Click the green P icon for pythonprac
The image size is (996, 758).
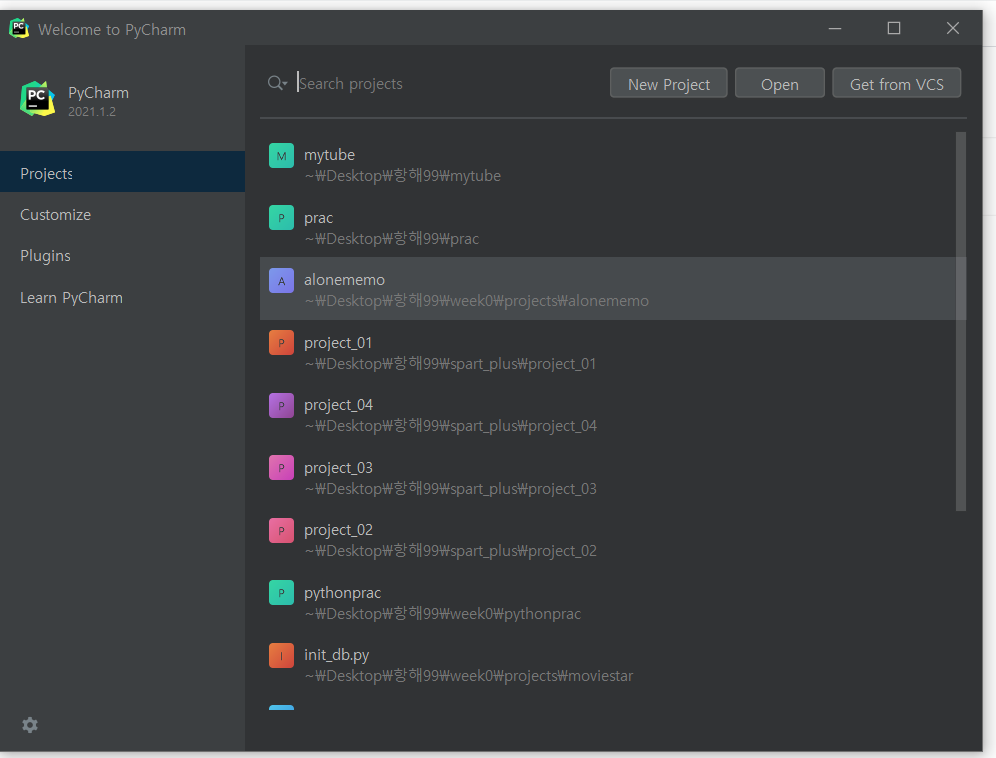click(x=281, y=593)
